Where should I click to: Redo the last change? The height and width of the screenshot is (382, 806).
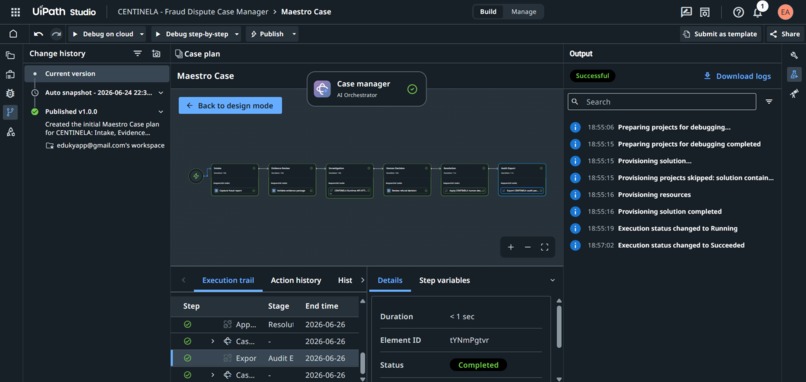tap(56, 34)
